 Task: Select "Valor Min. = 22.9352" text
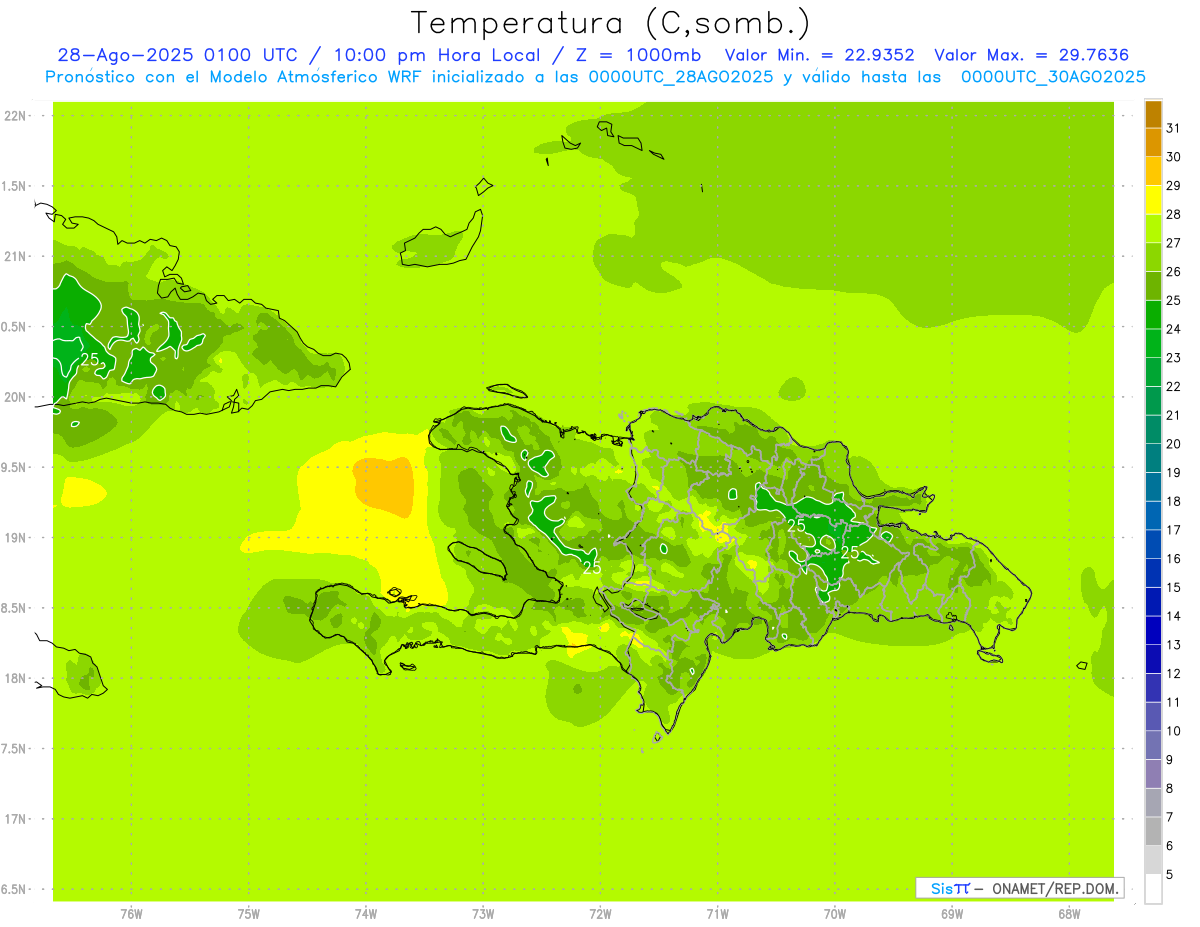pyautogui.click(x=819, y=55)
